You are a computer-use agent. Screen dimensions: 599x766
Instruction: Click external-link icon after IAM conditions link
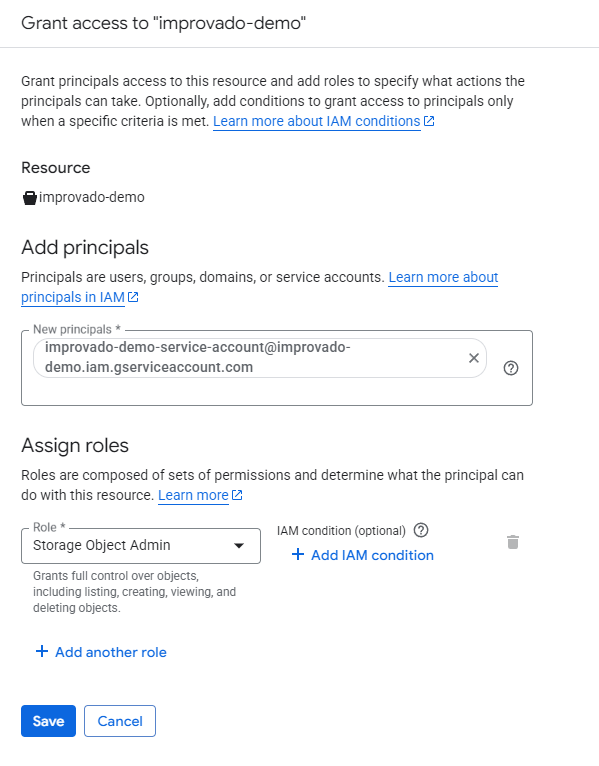click(x=429, y=121)
